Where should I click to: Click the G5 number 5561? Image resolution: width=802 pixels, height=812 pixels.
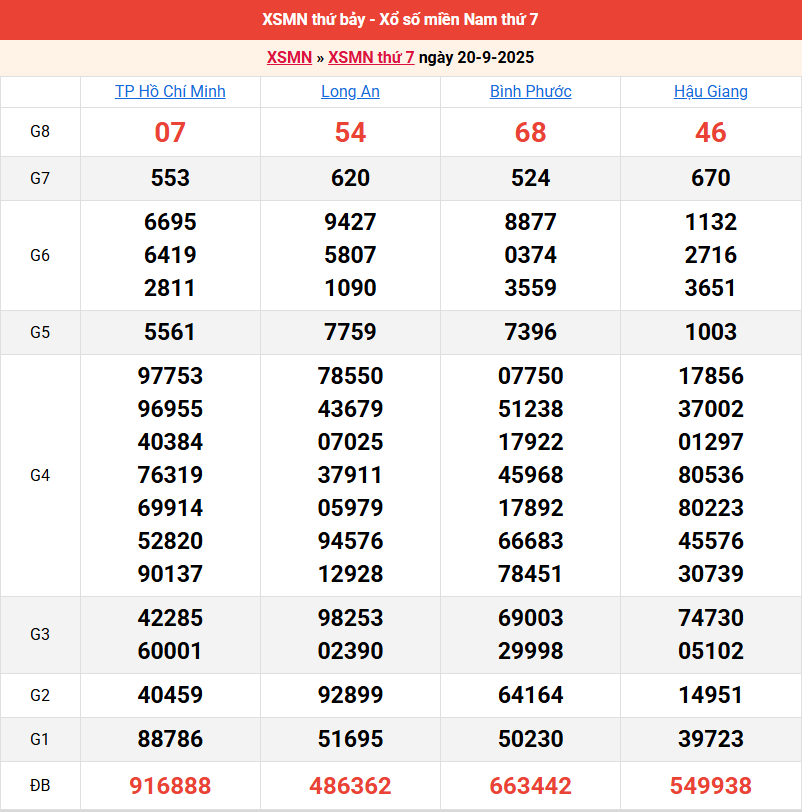[x=170, y=332]
